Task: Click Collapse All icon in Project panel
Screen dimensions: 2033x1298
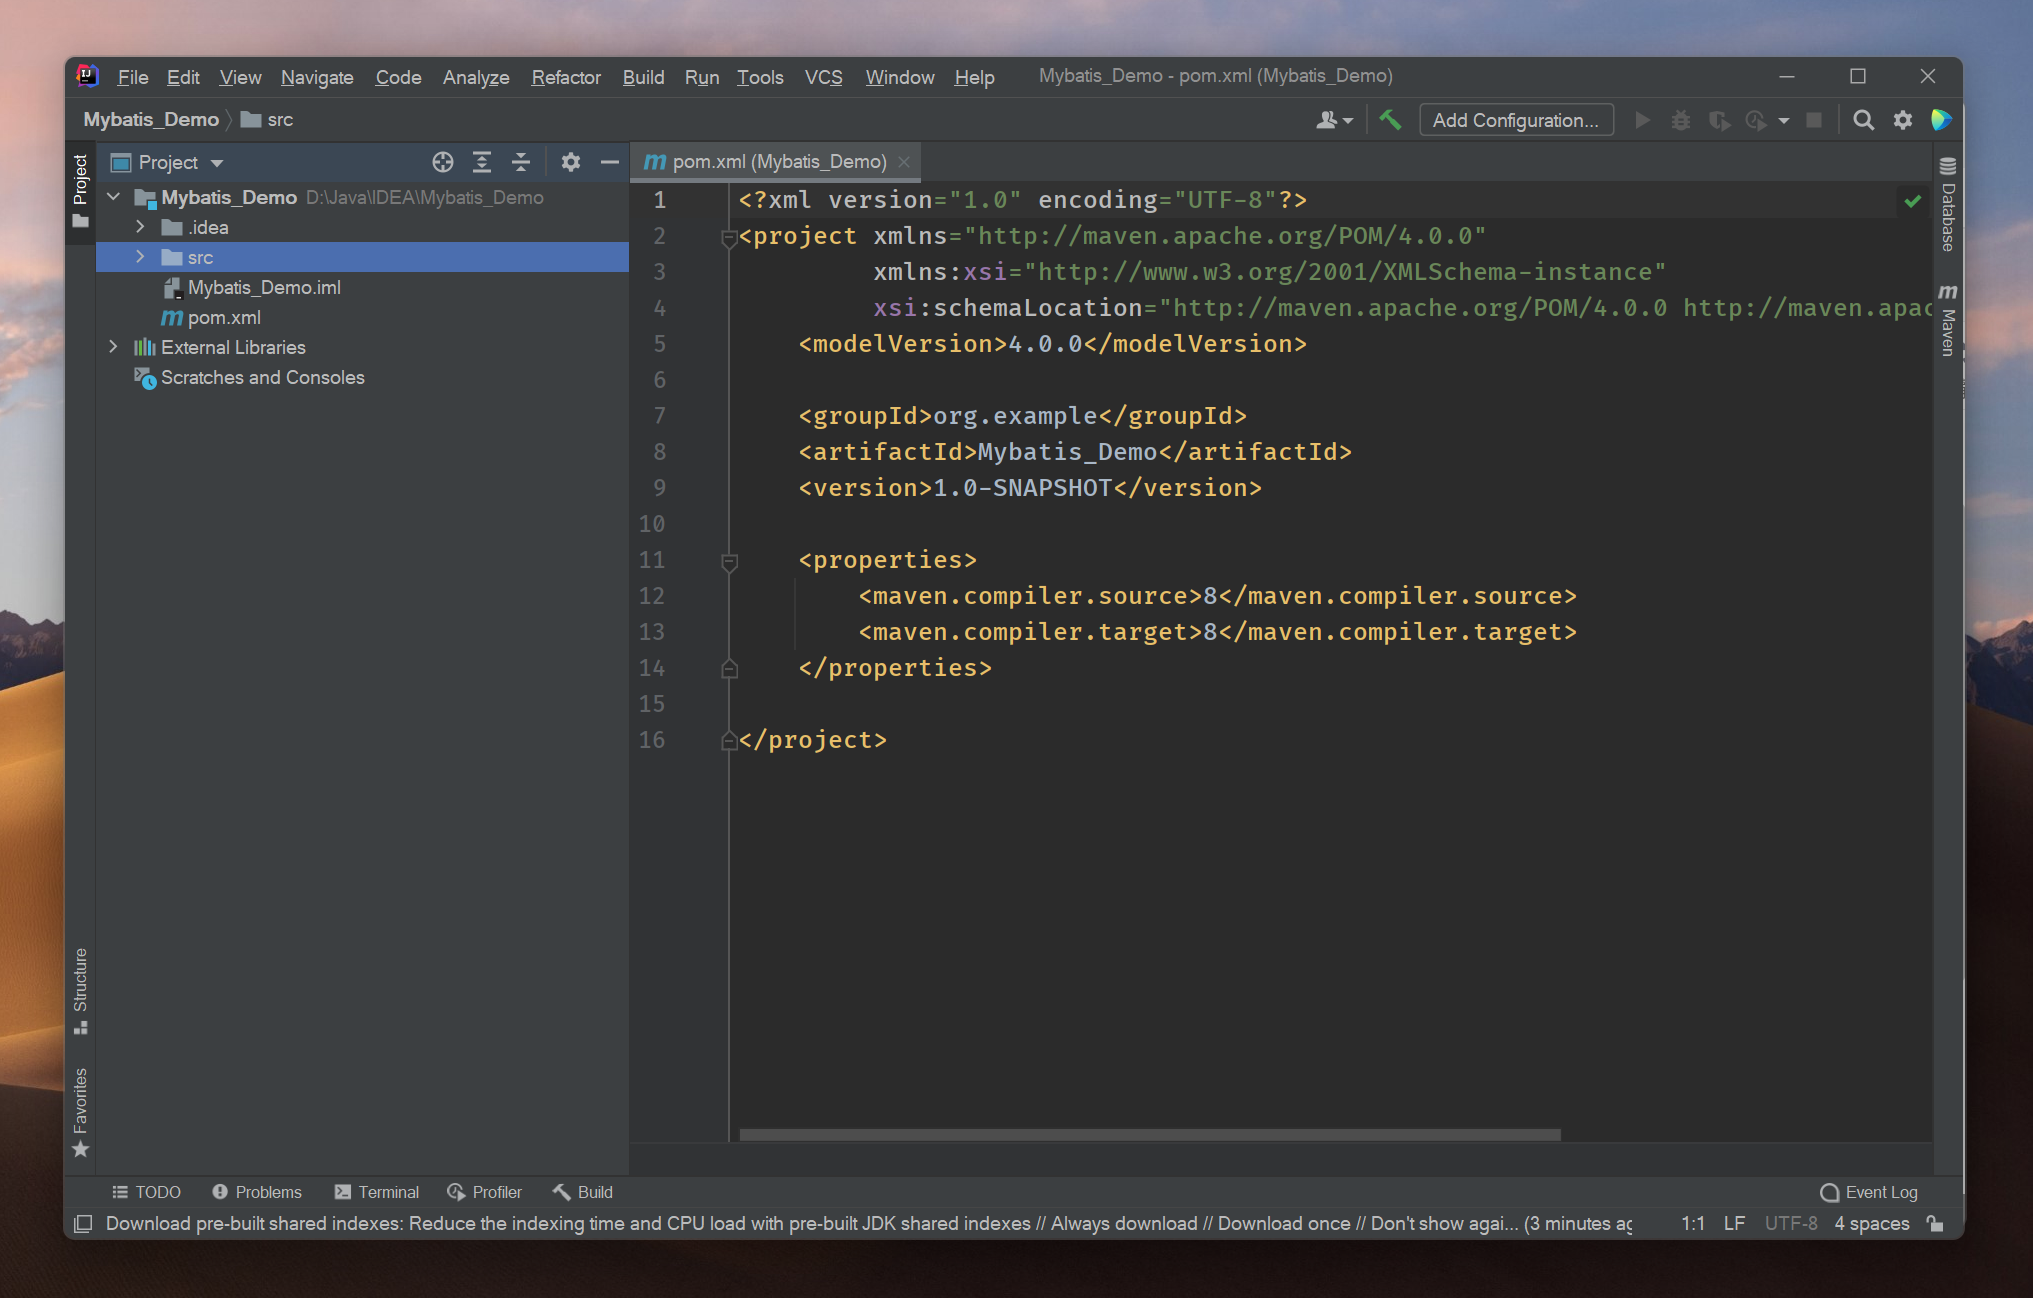Action: coord(521,162)
